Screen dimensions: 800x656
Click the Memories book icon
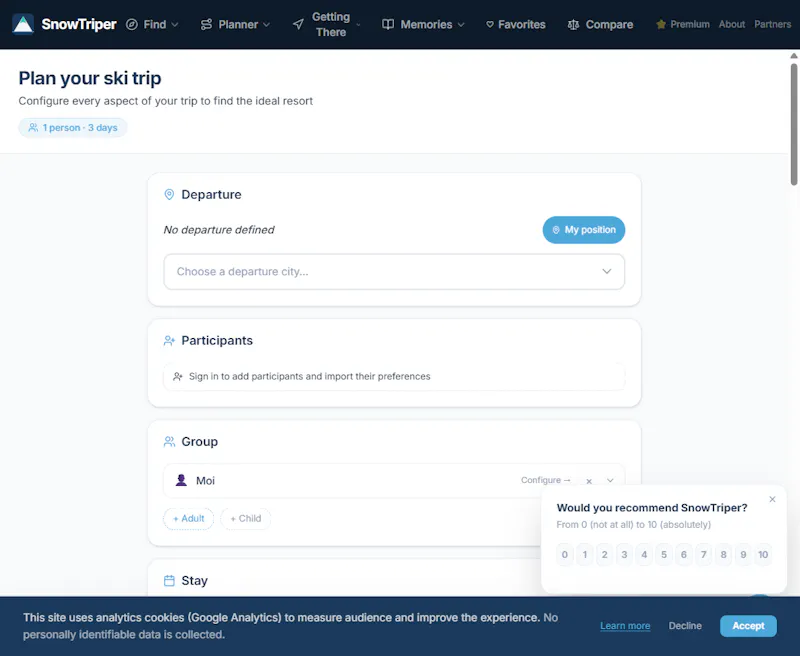point(388,24)
